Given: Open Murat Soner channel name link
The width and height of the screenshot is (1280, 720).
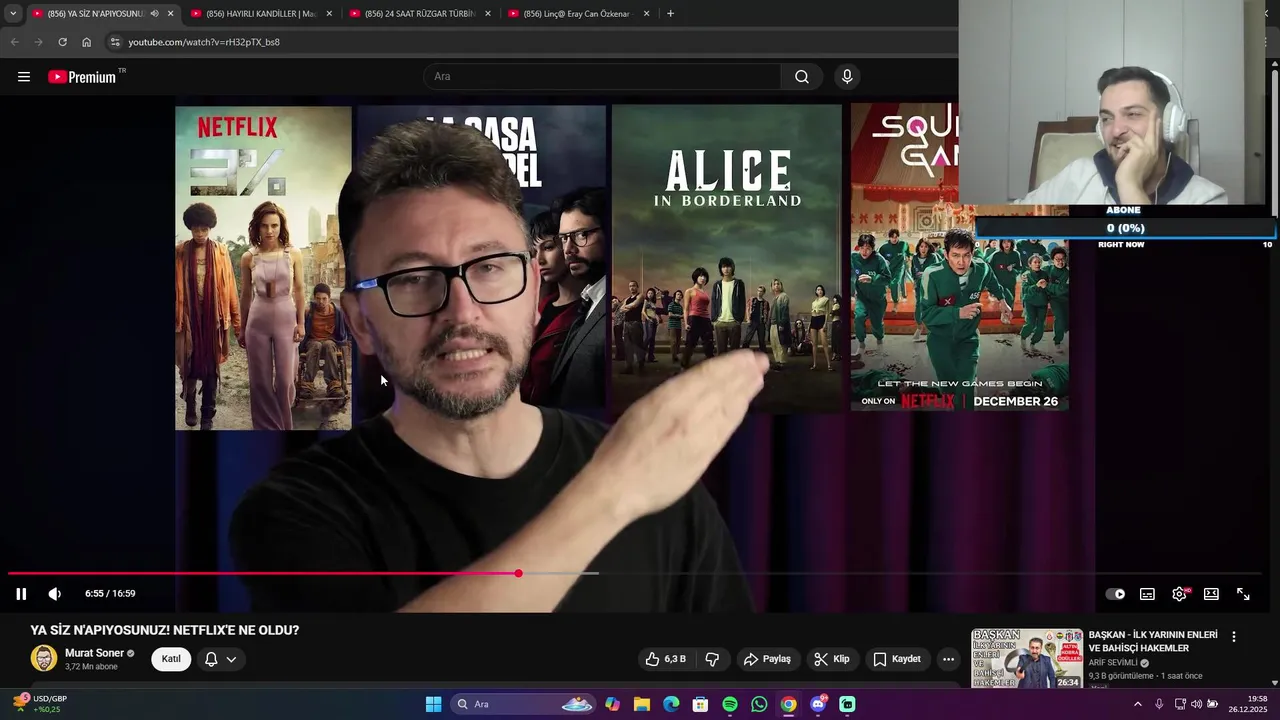Looking at the screenshot, I should point(94,653).
